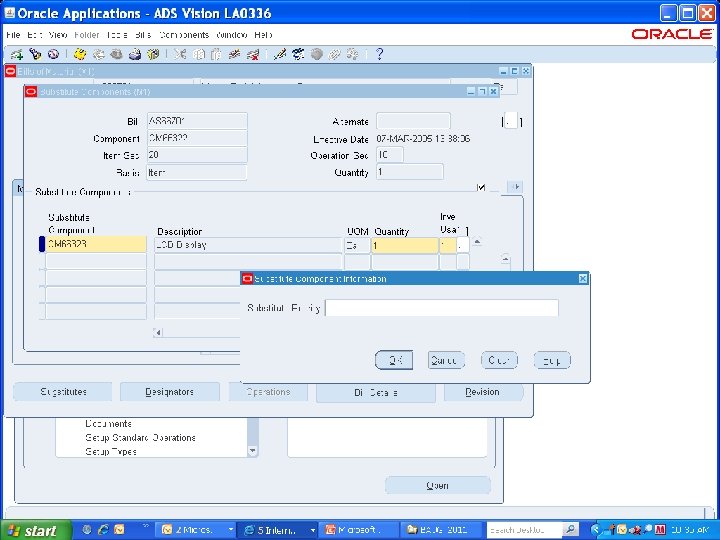Click the tab scroll right arrow
720x540 pixels.
point(515,187)
